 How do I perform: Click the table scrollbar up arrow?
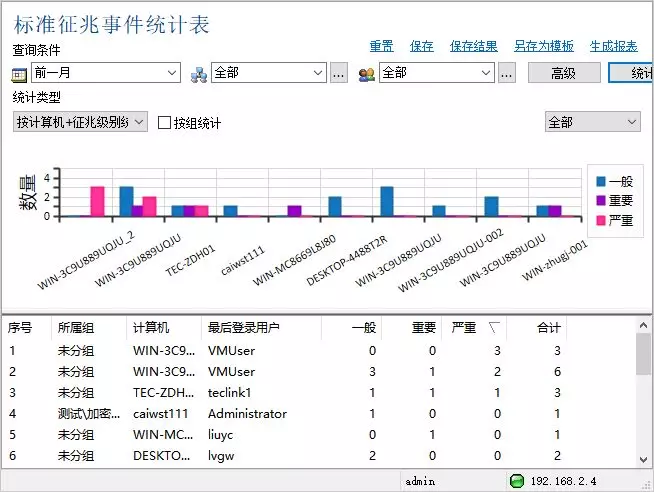pos(644,325)
